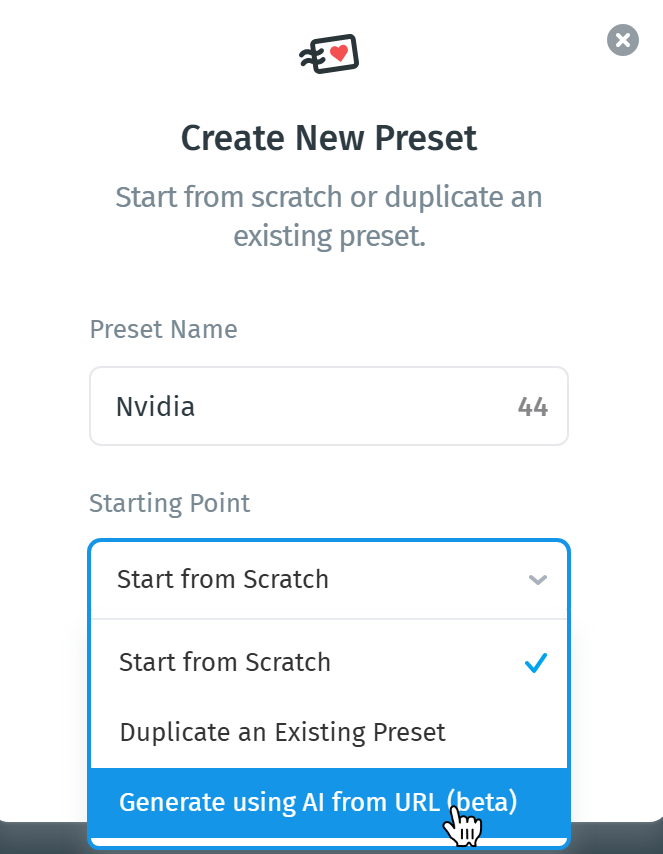Click the Starting Point label

pos(170,502)
